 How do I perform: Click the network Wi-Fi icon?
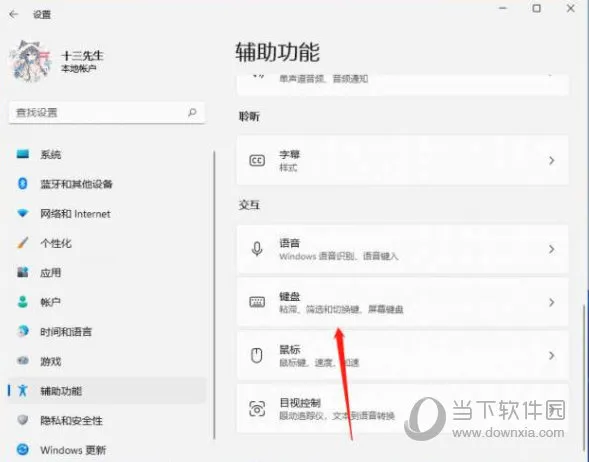click(x=23, y=213)
